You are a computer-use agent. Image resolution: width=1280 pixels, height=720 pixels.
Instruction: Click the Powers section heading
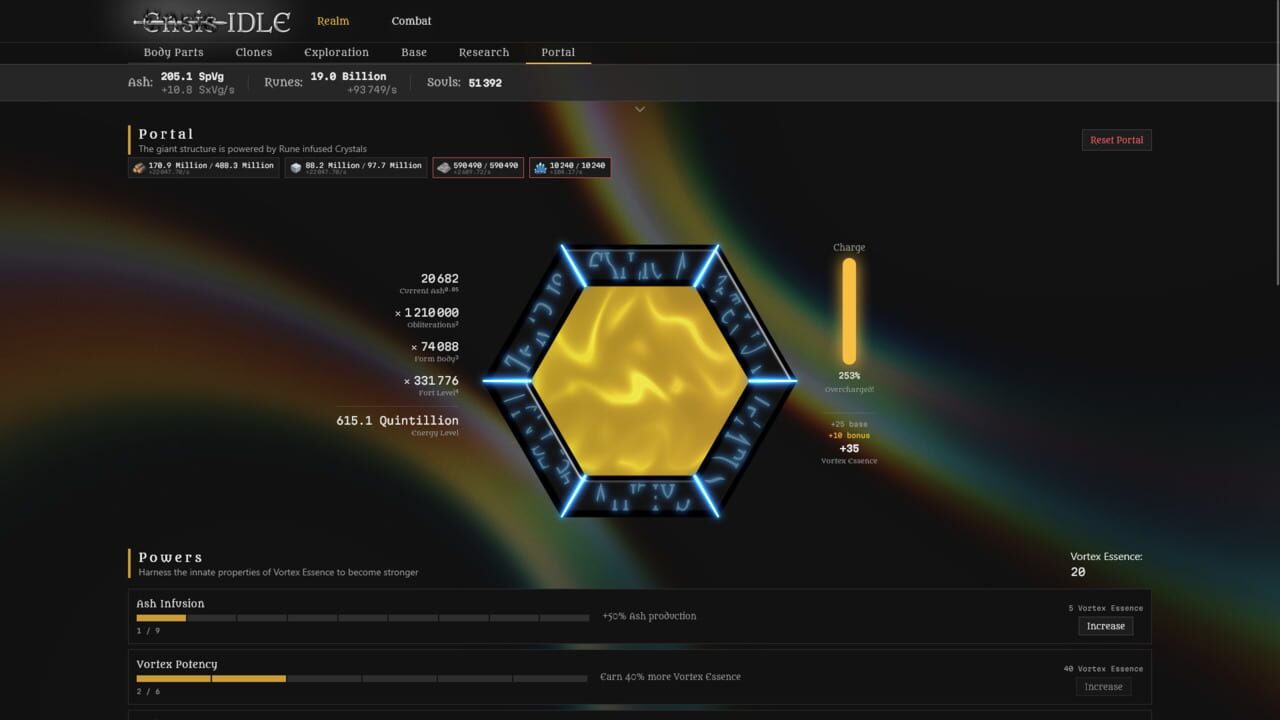click(171, 557)
